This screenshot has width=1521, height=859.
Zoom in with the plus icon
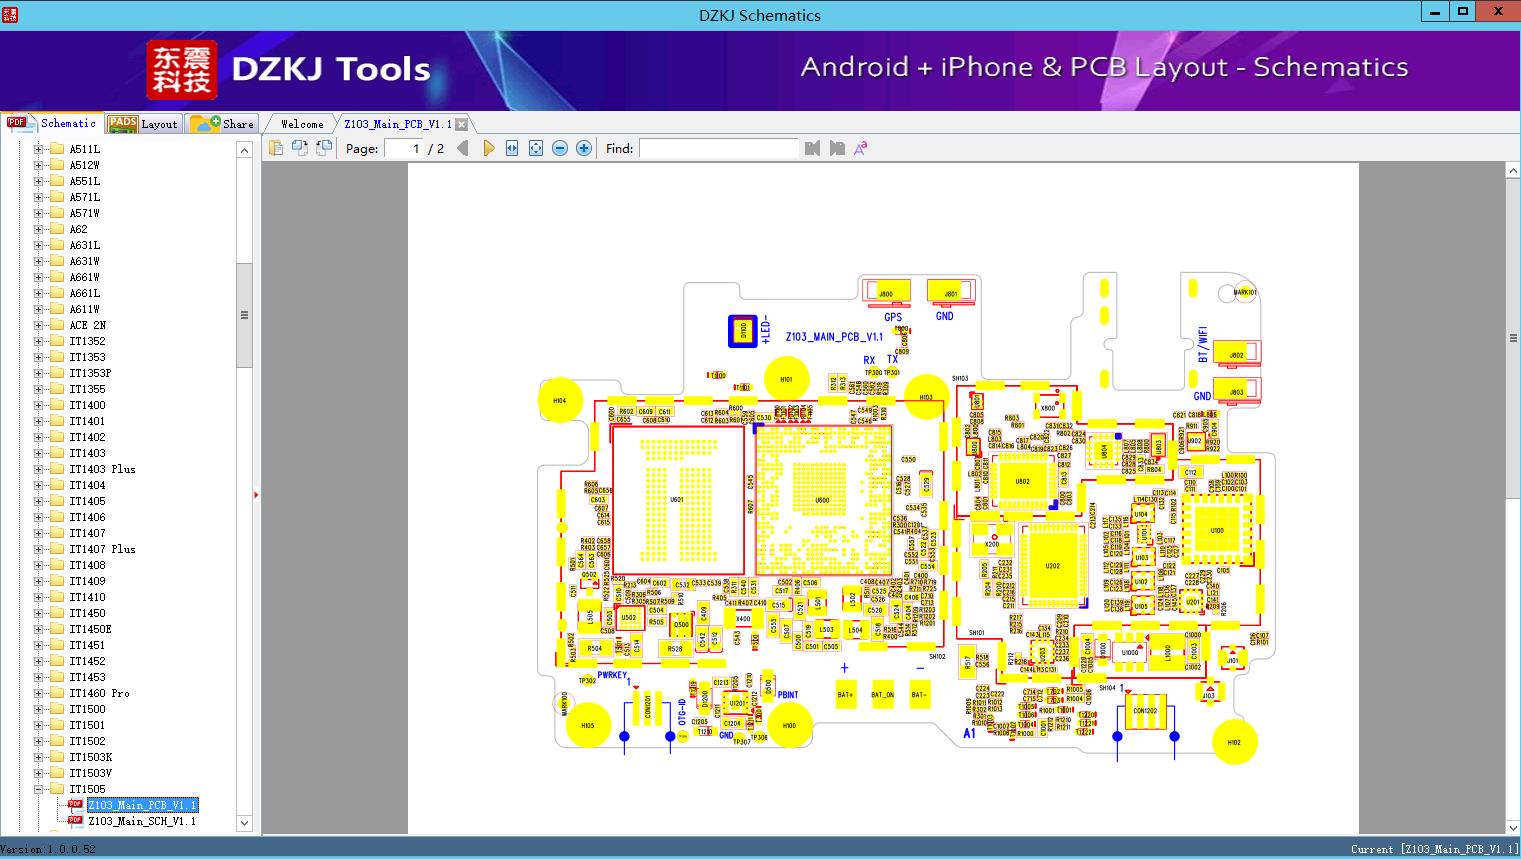point(584,148)
